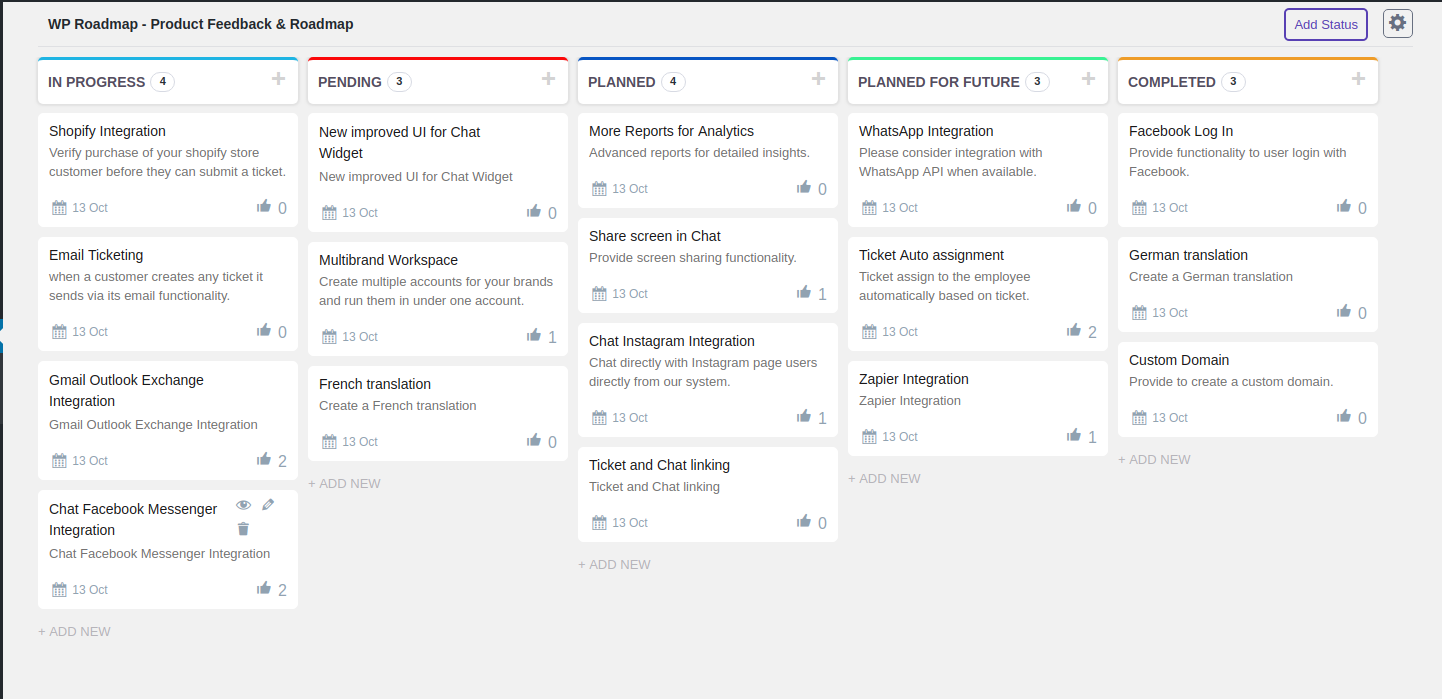
Task: Delete Chat Facebook Messenger Integration card
Action: click(x=243, y=529)
